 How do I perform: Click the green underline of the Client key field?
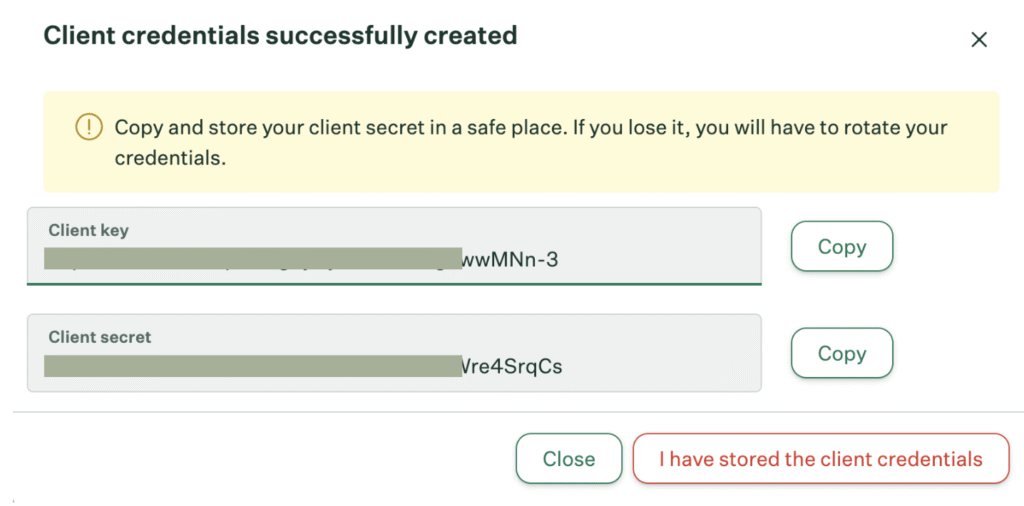pos(394,284)
